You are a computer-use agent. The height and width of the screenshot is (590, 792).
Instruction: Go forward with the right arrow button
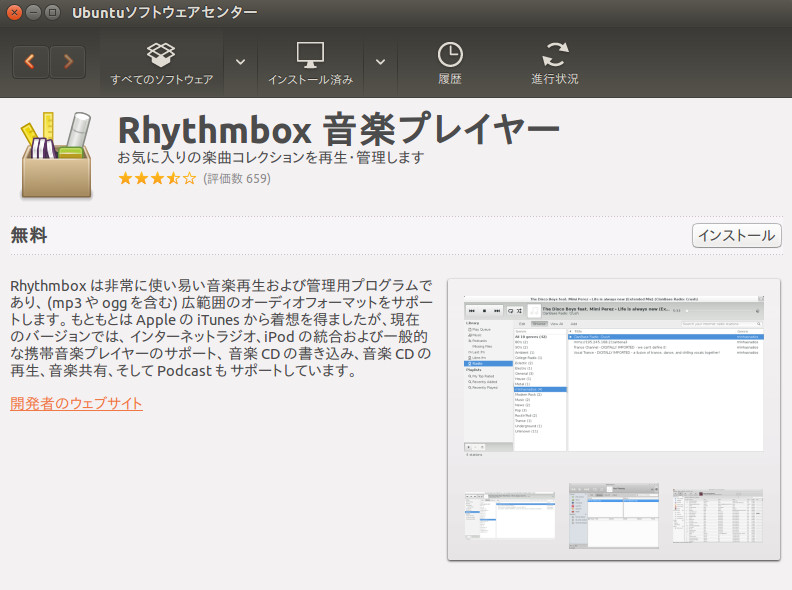click(x=68, y=62)
